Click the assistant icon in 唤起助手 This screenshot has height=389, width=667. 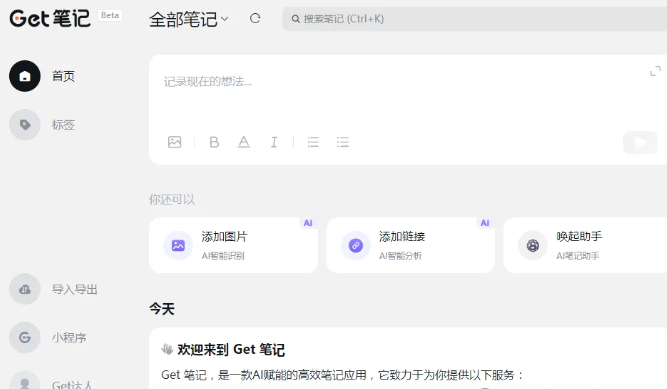(533, 246)
